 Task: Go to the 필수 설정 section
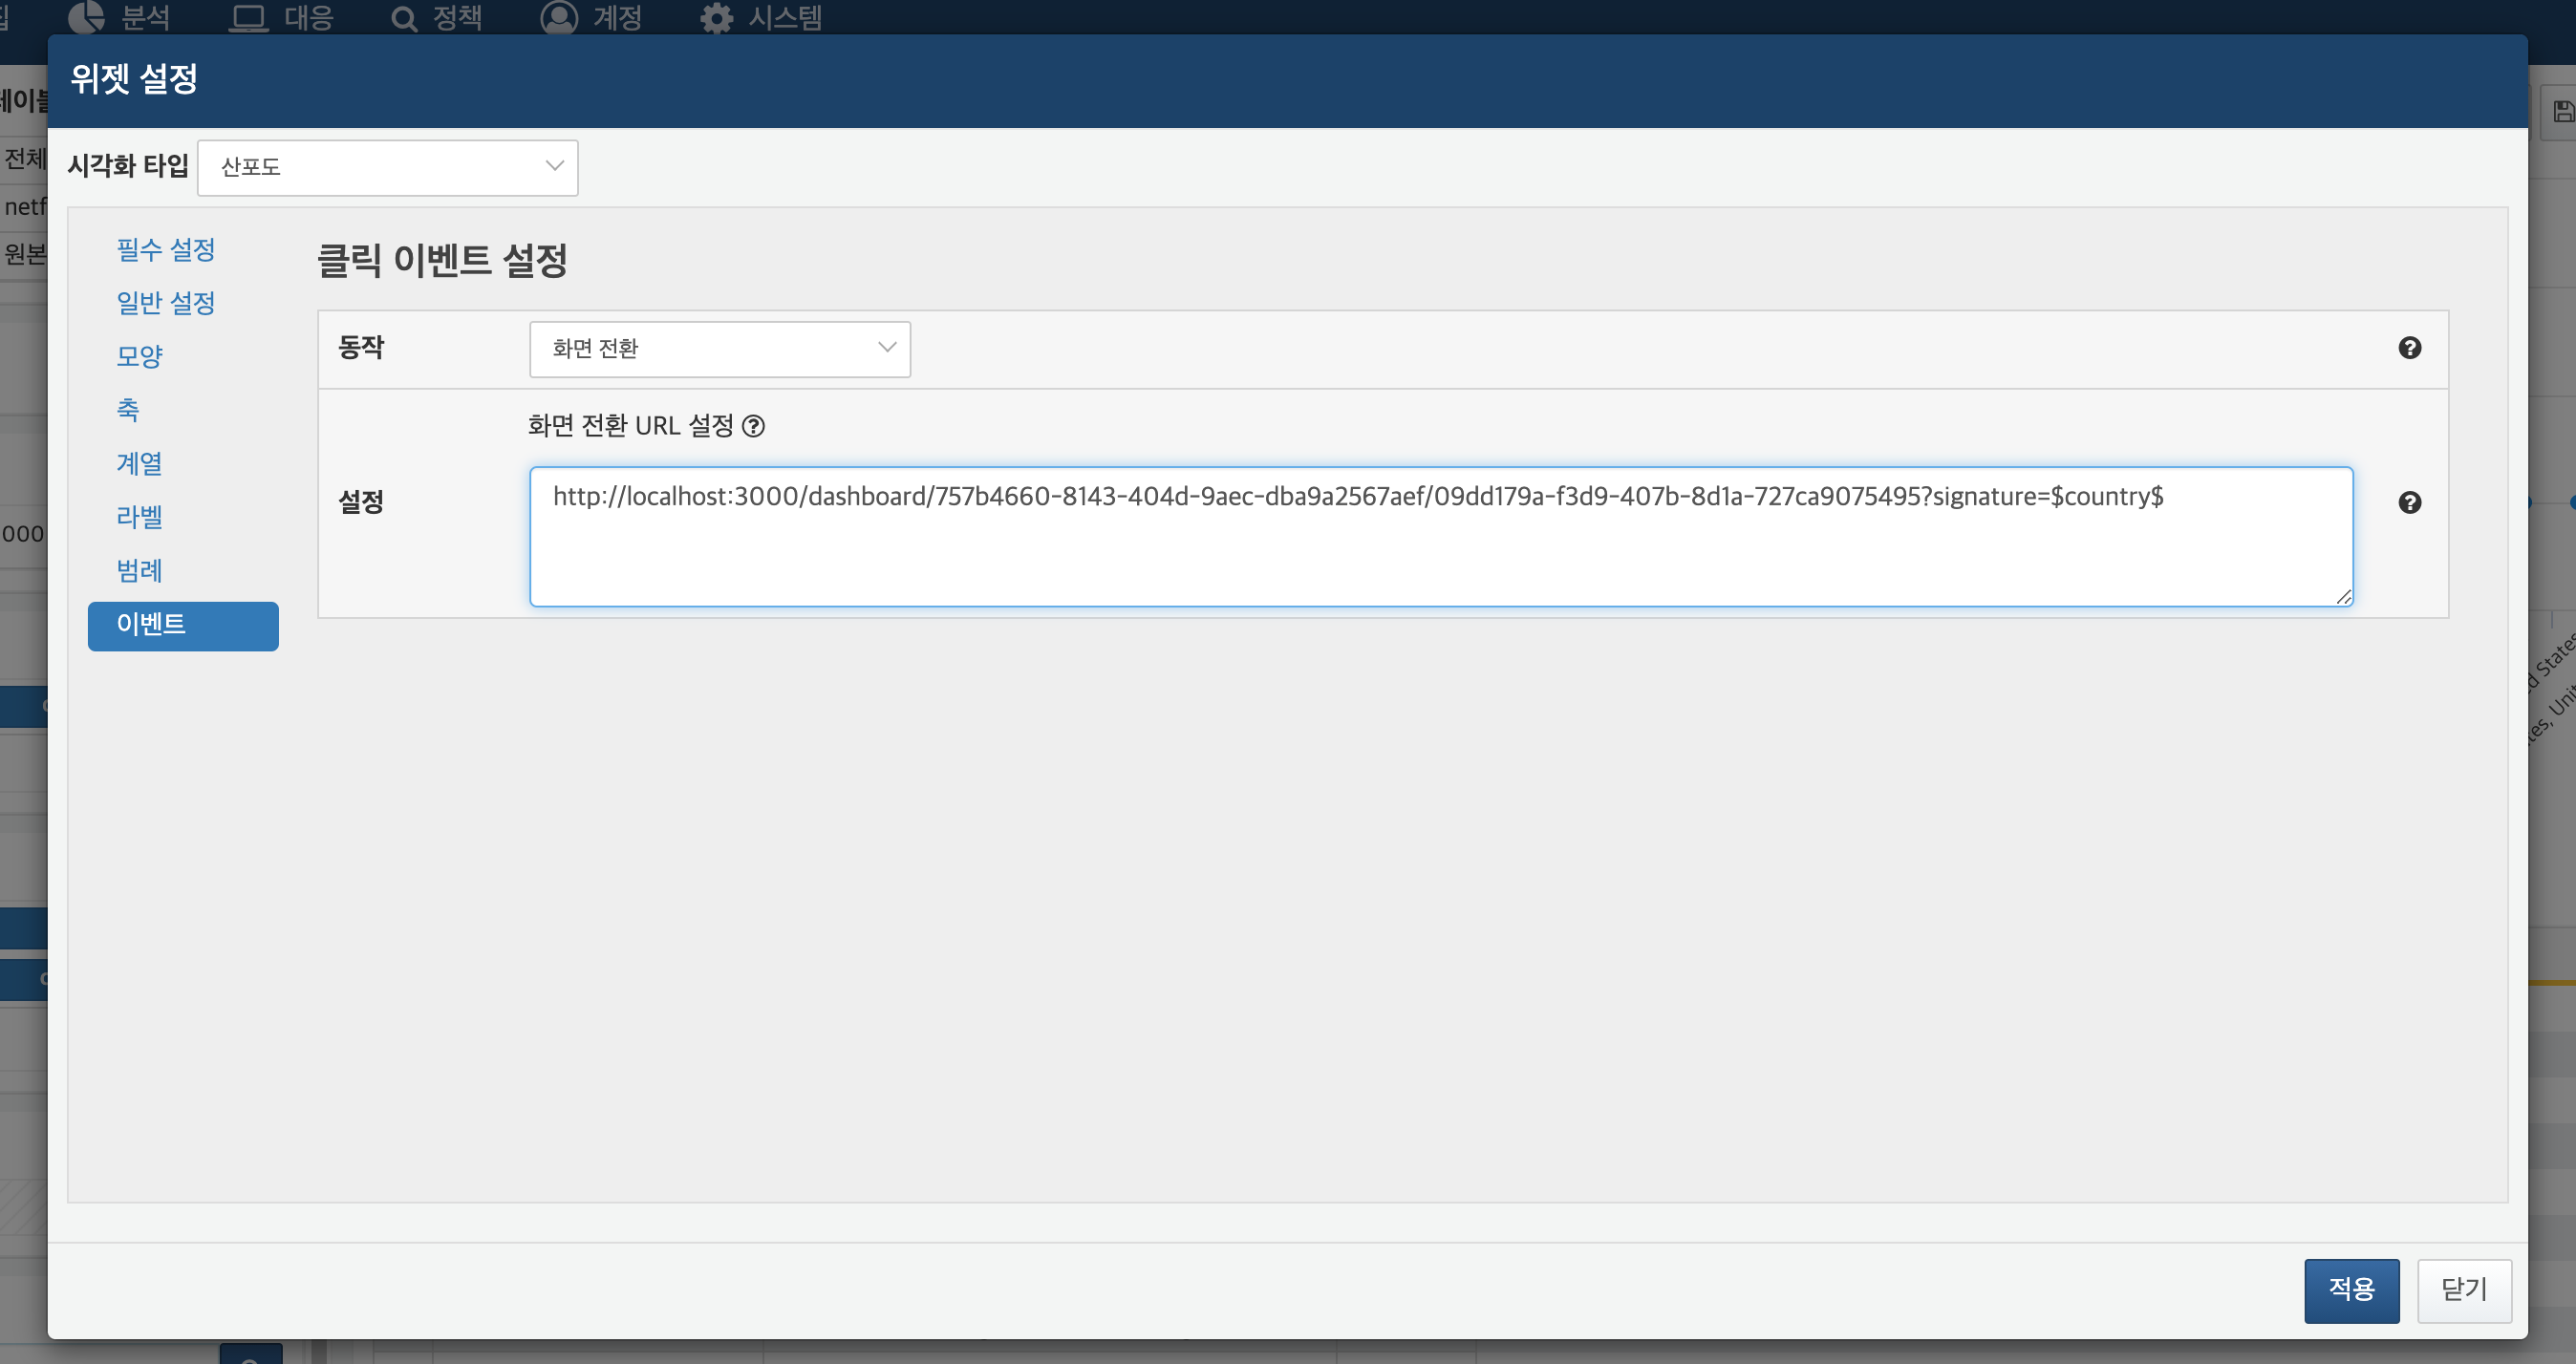pyautogui.click(x=166, y=250)
